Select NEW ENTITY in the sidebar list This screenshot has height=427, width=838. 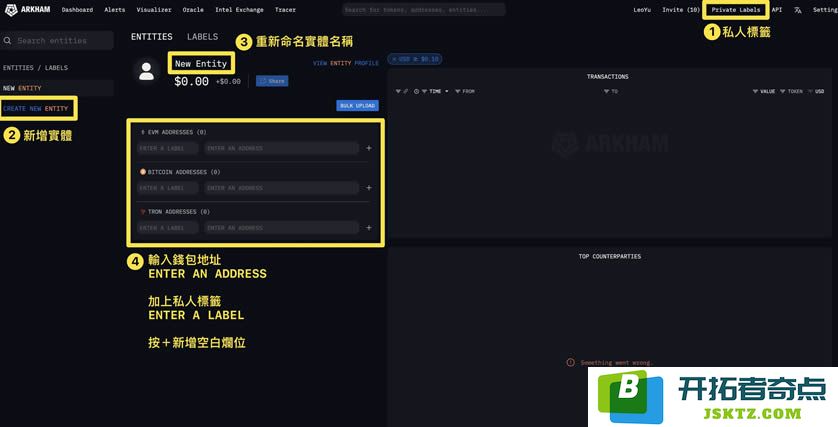(57, 88)
